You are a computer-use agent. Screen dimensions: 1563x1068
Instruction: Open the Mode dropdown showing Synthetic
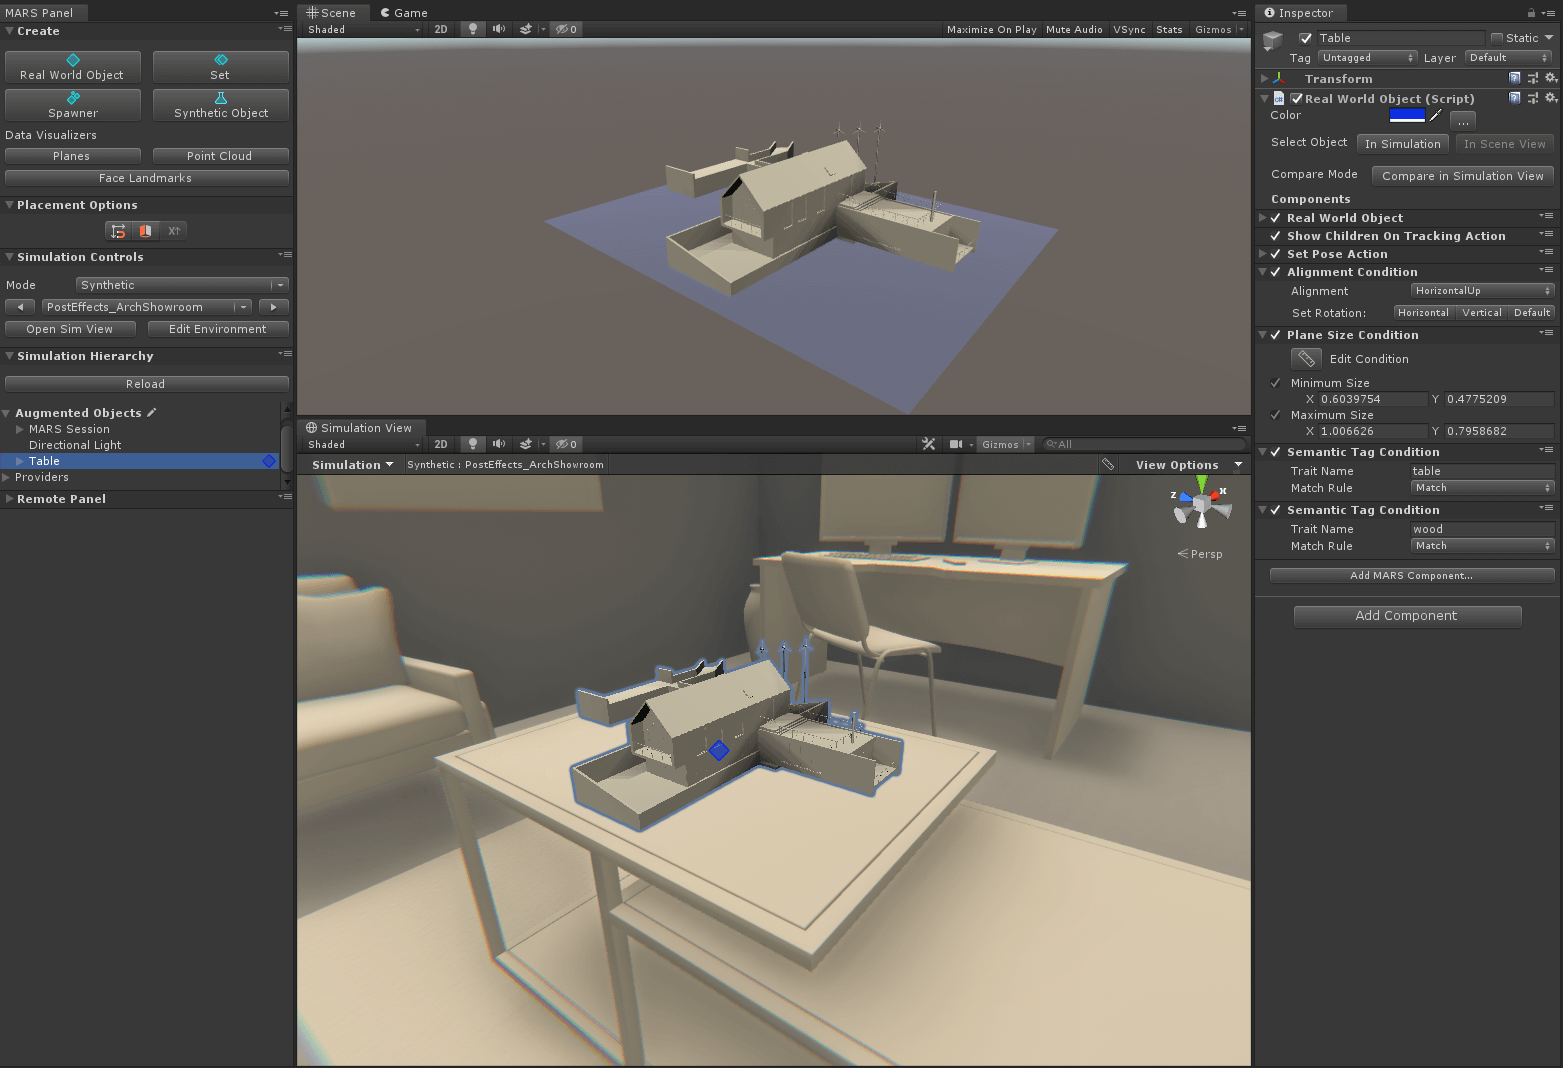pyautogui.click(x=182, y=285)
